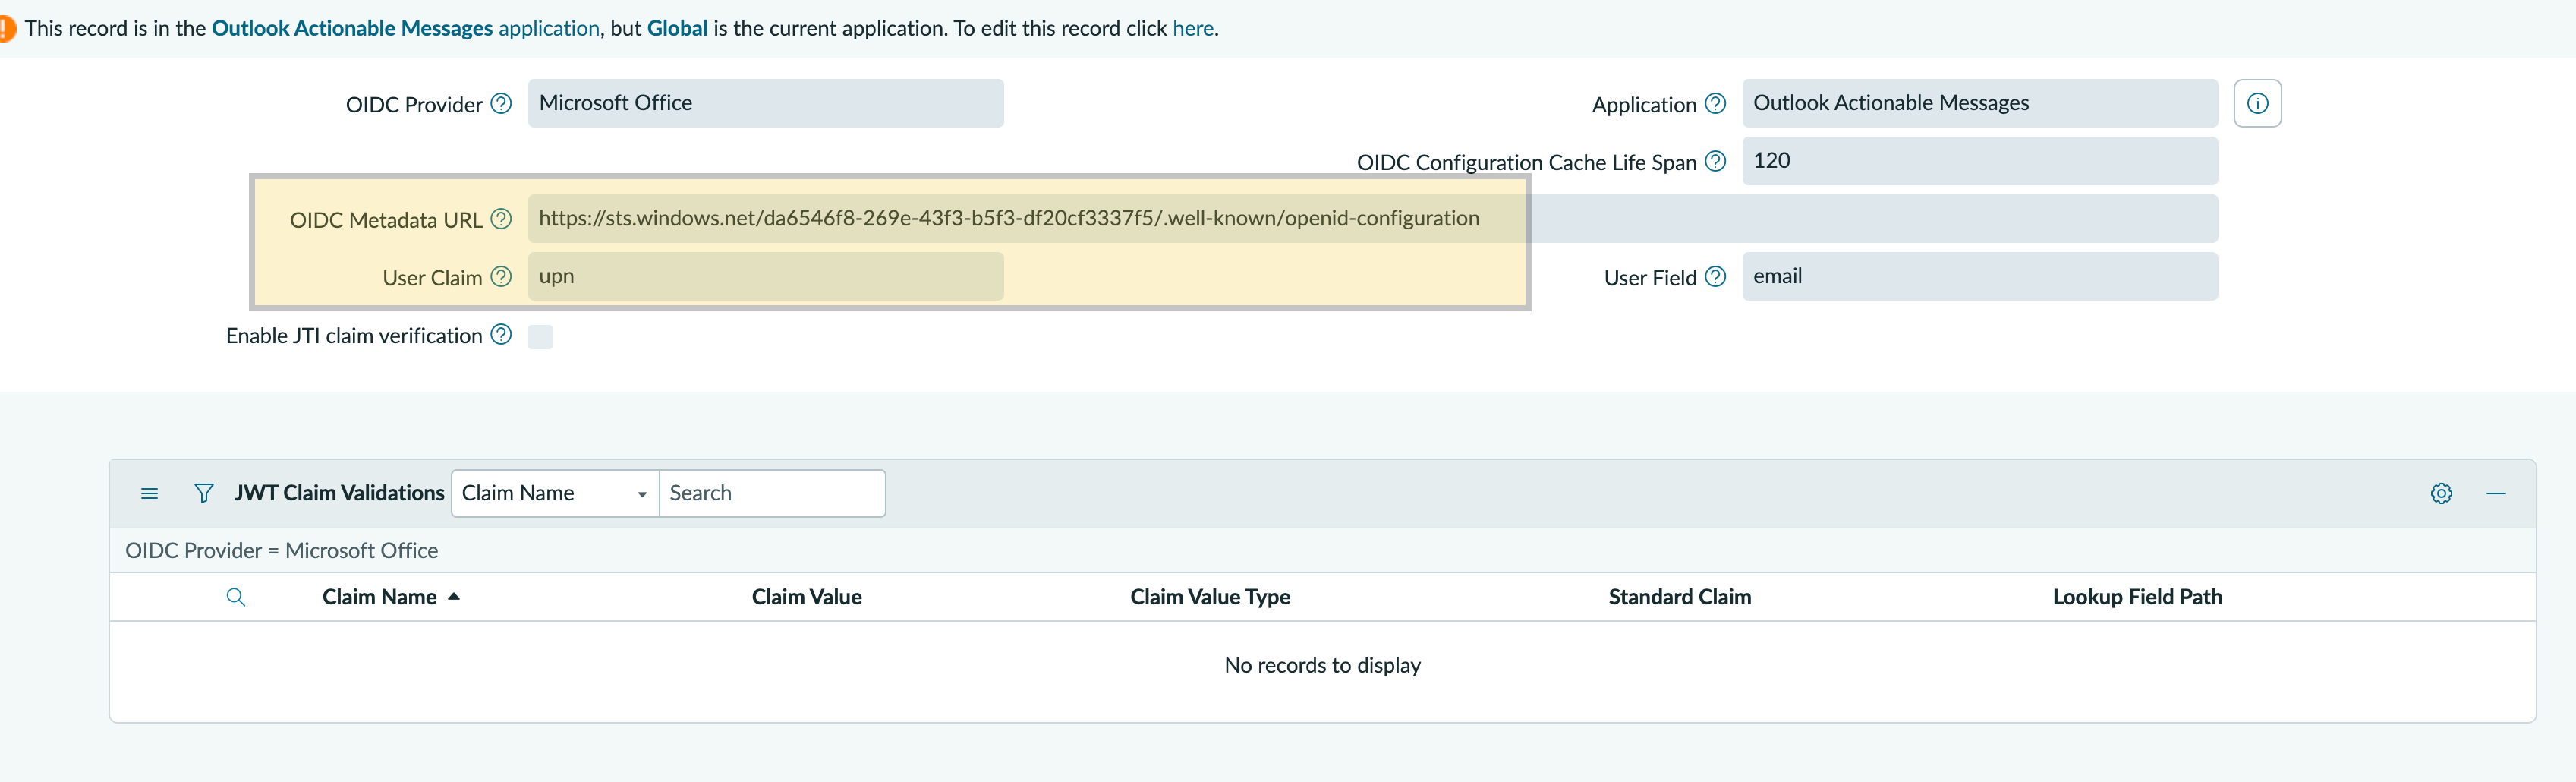Click the User Field input showing email
Image resolution: width=2576 pixels, height=782 pixels.
pyautogui.click(x=1979, y=277)
